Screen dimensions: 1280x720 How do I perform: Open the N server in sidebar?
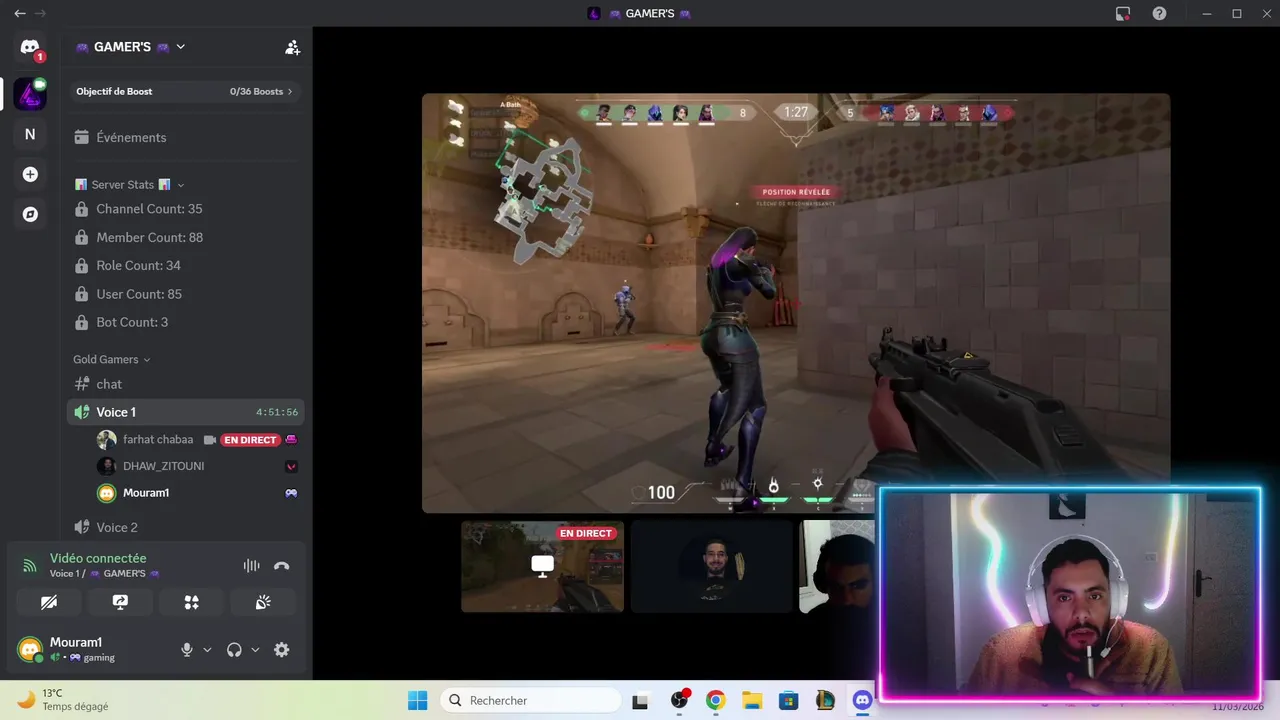pos(30,134)
